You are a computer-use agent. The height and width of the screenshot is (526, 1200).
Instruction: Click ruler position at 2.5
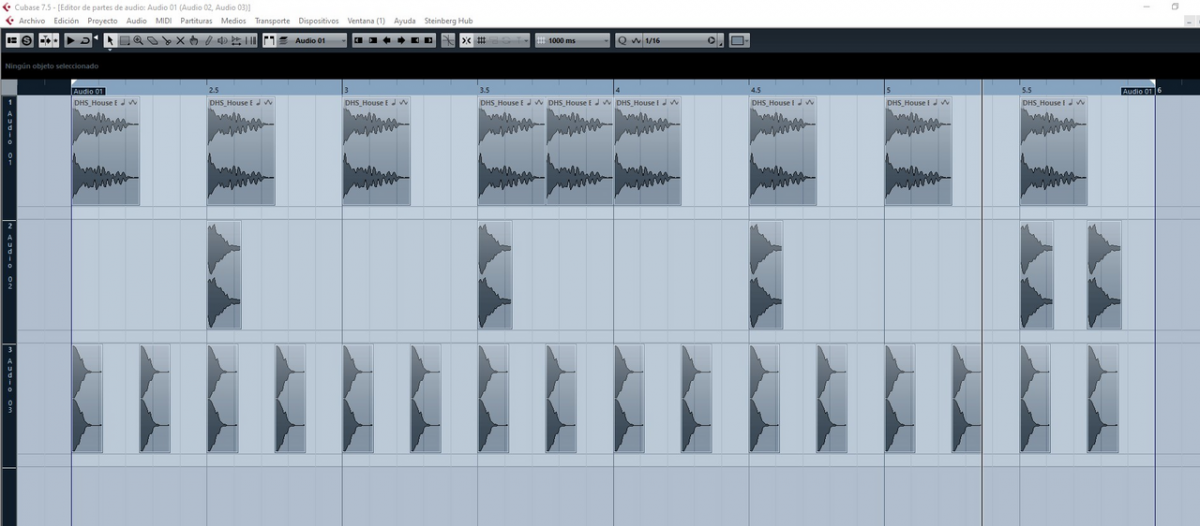point(213,90)
